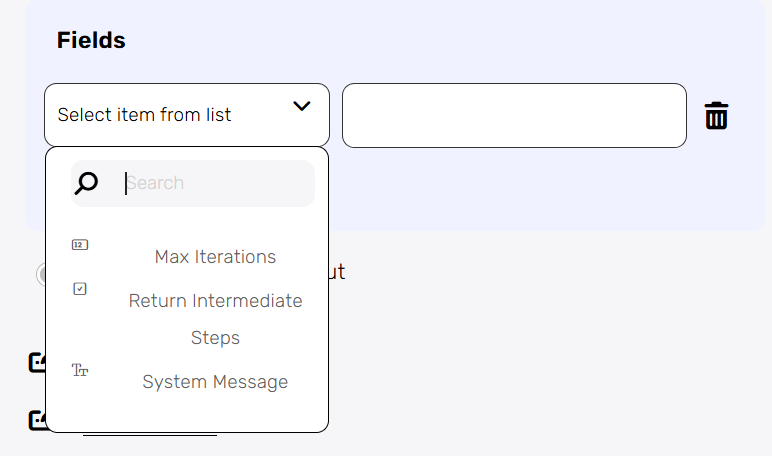Toggle the switch partly hidden behind the dropdown list
This screenshot has height=456, width=772.
41,273
